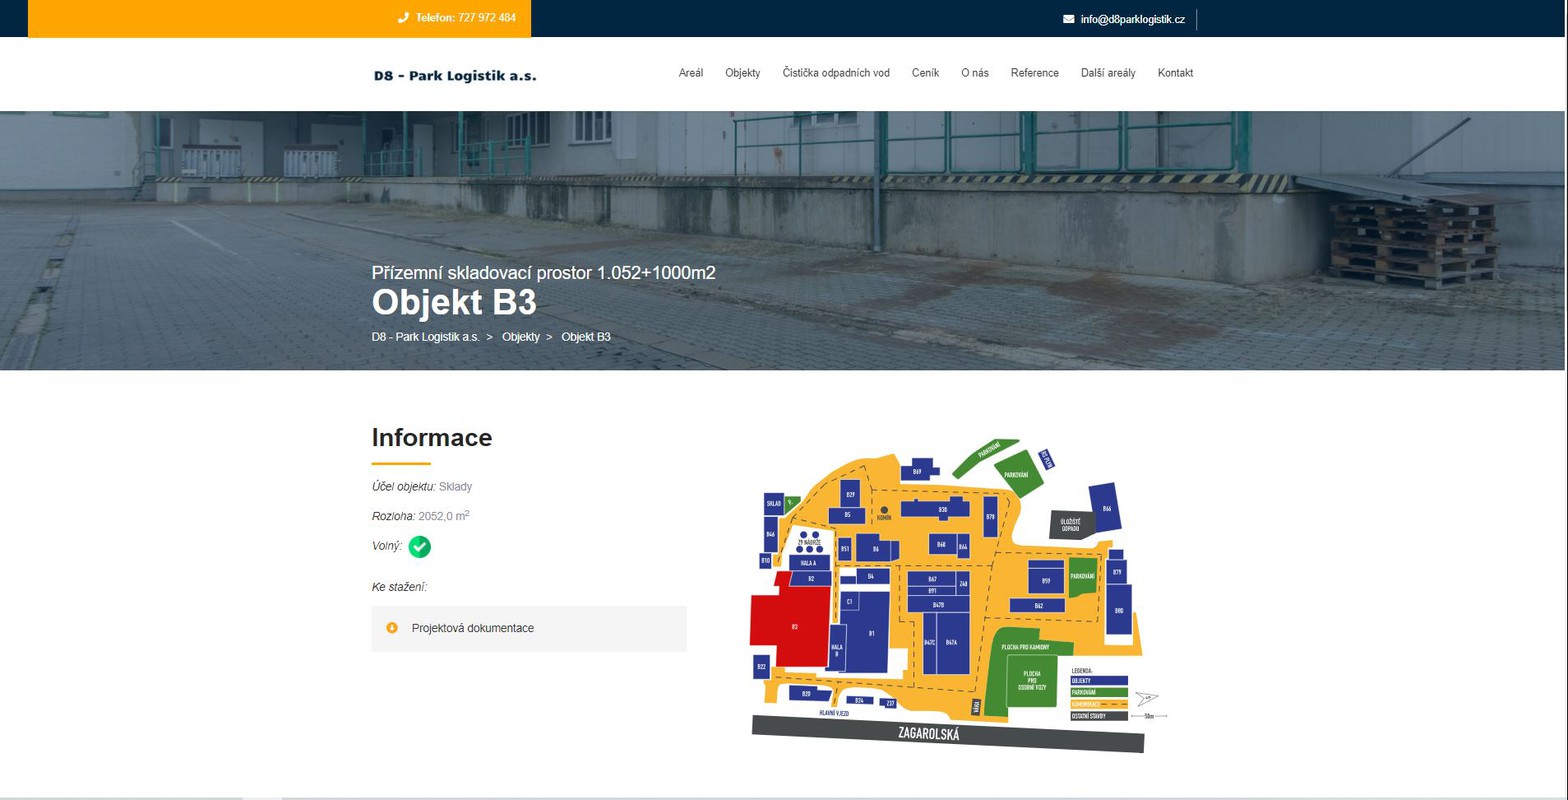Open the Ceník page
This screenshot has height=800, width=1568.
[x=925, y=73]
